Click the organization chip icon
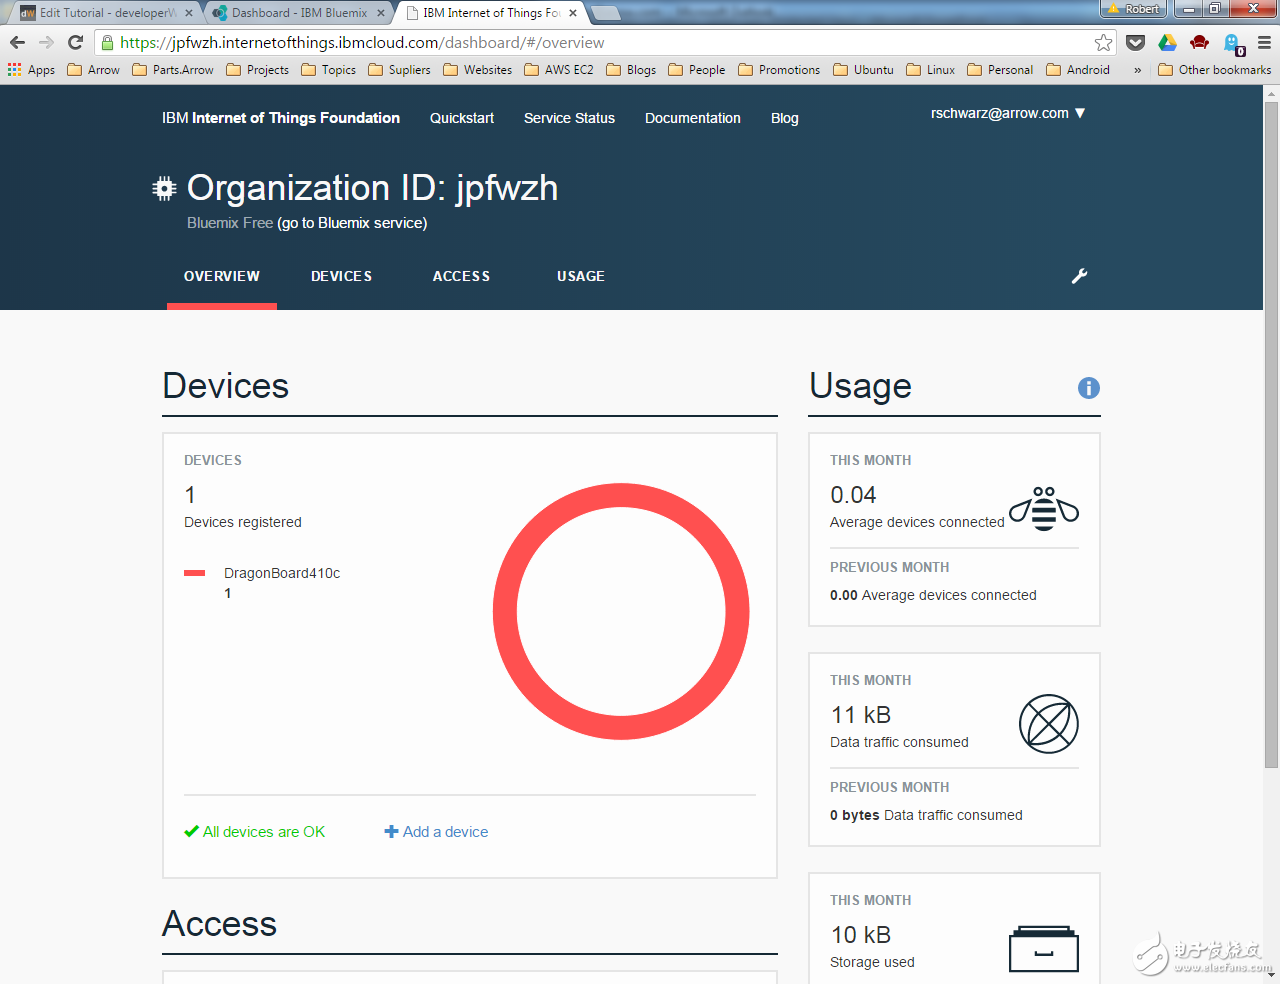Viewport: 1280px width, 984px height. pos(164,189)
